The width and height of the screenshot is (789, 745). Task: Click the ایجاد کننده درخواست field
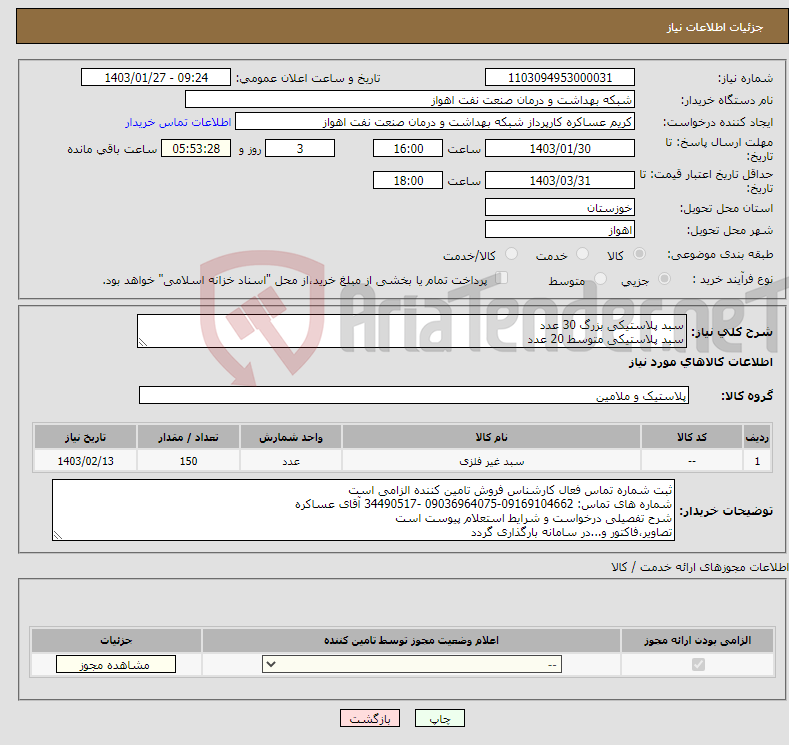pos(435,122)
